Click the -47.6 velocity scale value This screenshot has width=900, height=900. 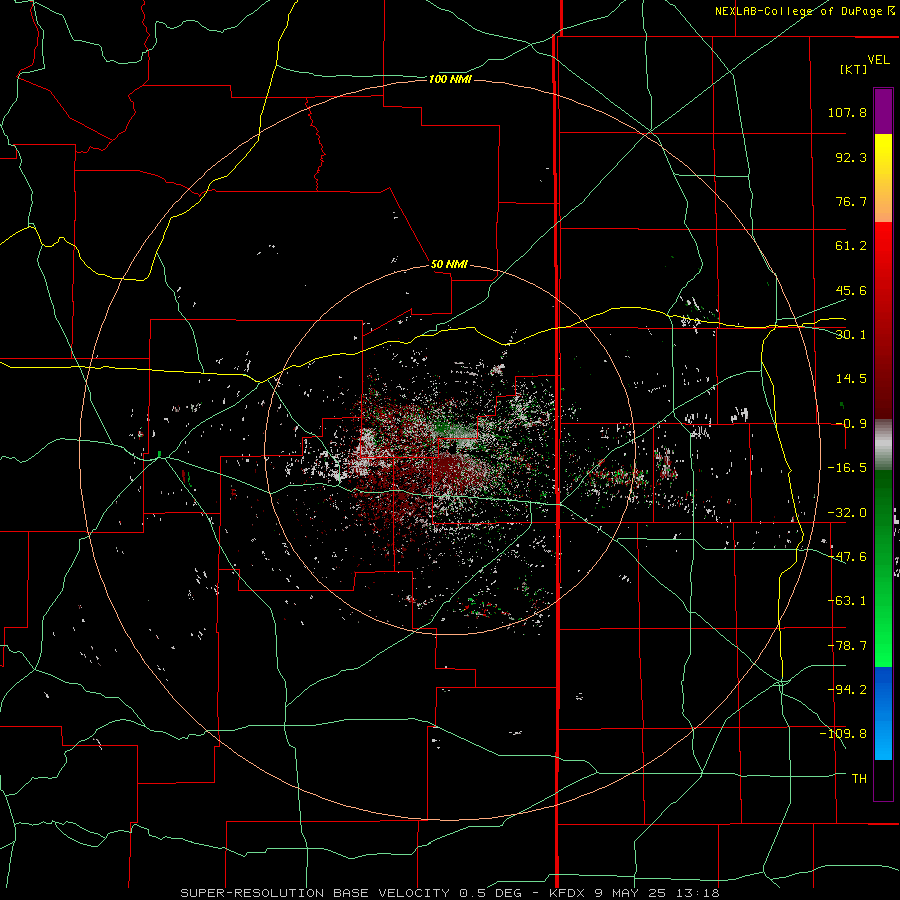(x=847, y=557)
